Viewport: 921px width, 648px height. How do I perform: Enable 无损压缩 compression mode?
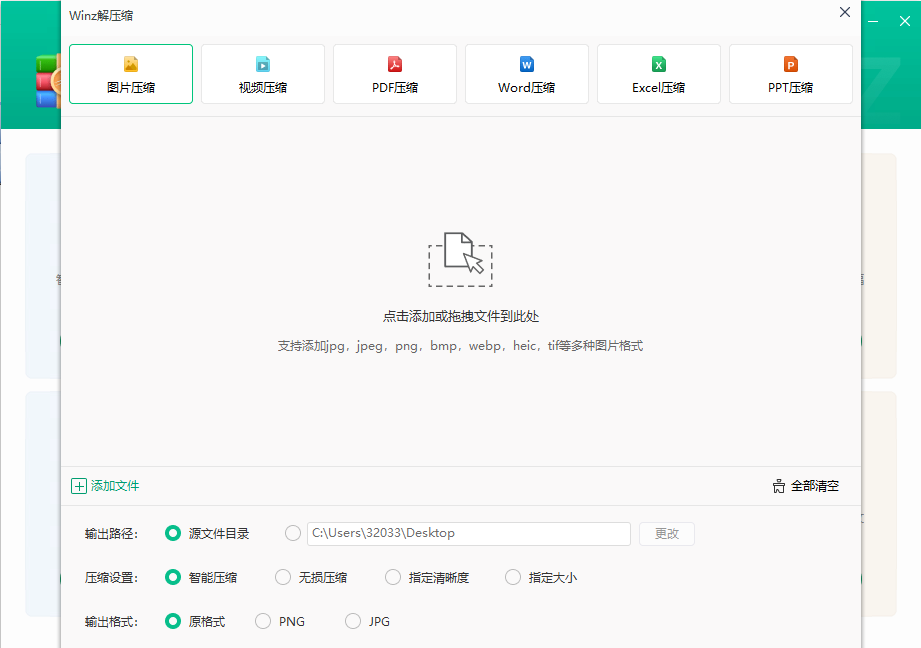[x=283, y=577]
